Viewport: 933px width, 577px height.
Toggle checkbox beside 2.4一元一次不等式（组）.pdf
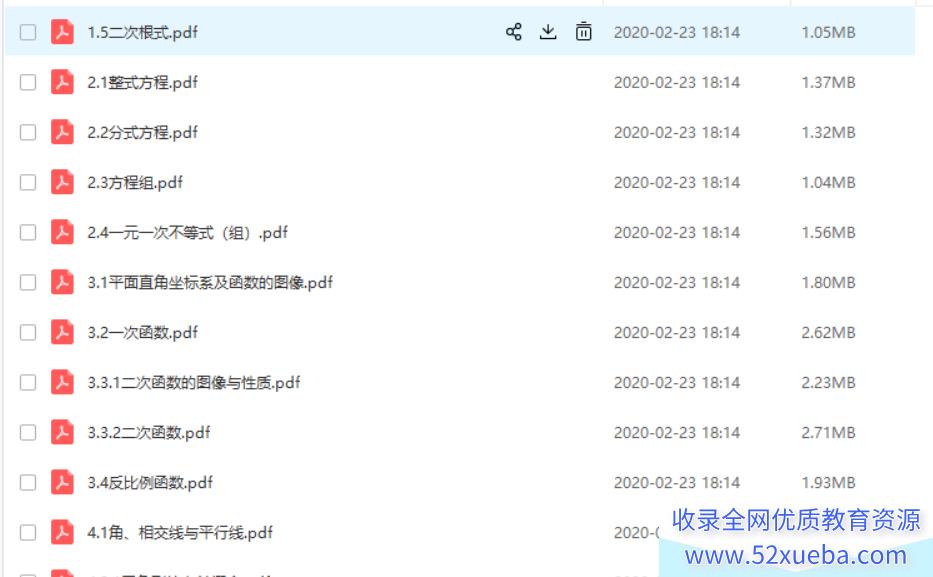pyautogui.click(x=28, y=232)
